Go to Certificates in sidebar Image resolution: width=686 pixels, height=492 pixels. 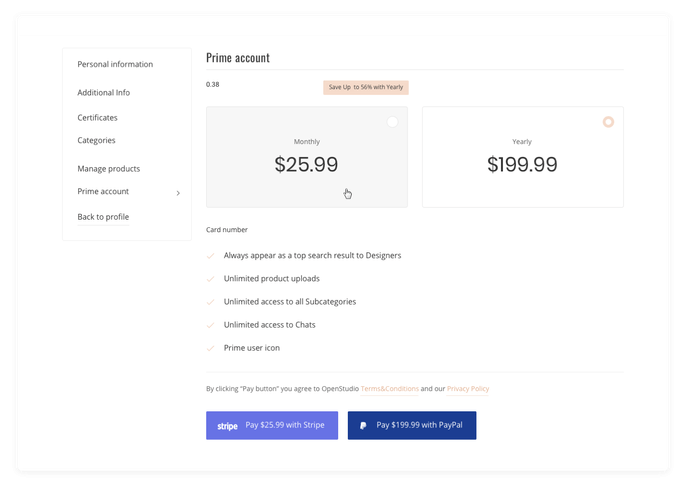98,118
